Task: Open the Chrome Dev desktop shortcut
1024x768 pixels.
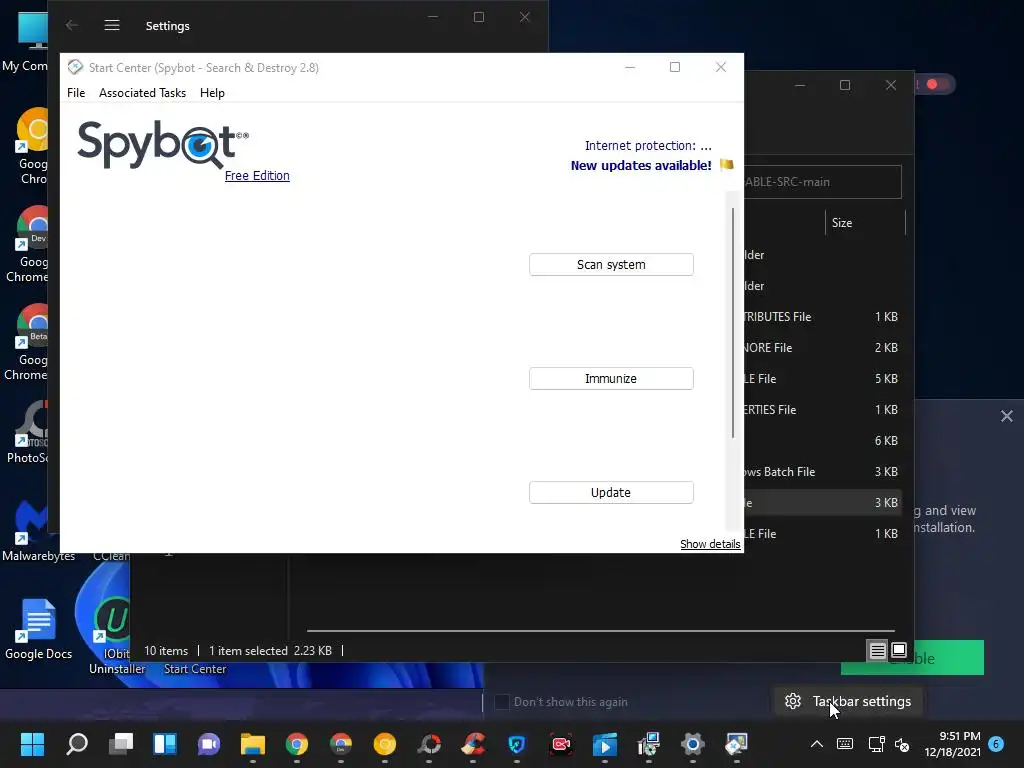Action: point(27,244)
